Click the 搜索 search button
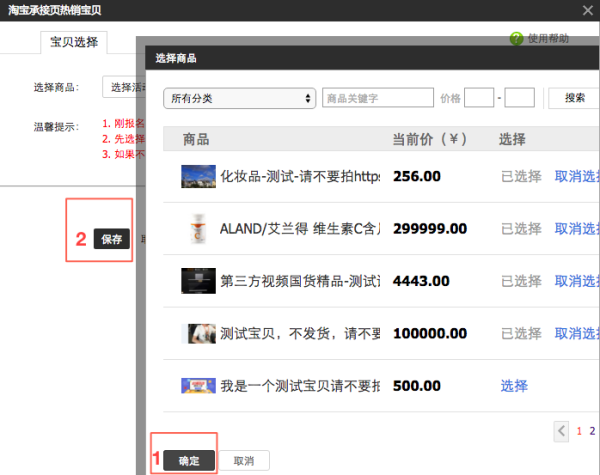The height and width of the screenshot is (475, 600). 575,98
